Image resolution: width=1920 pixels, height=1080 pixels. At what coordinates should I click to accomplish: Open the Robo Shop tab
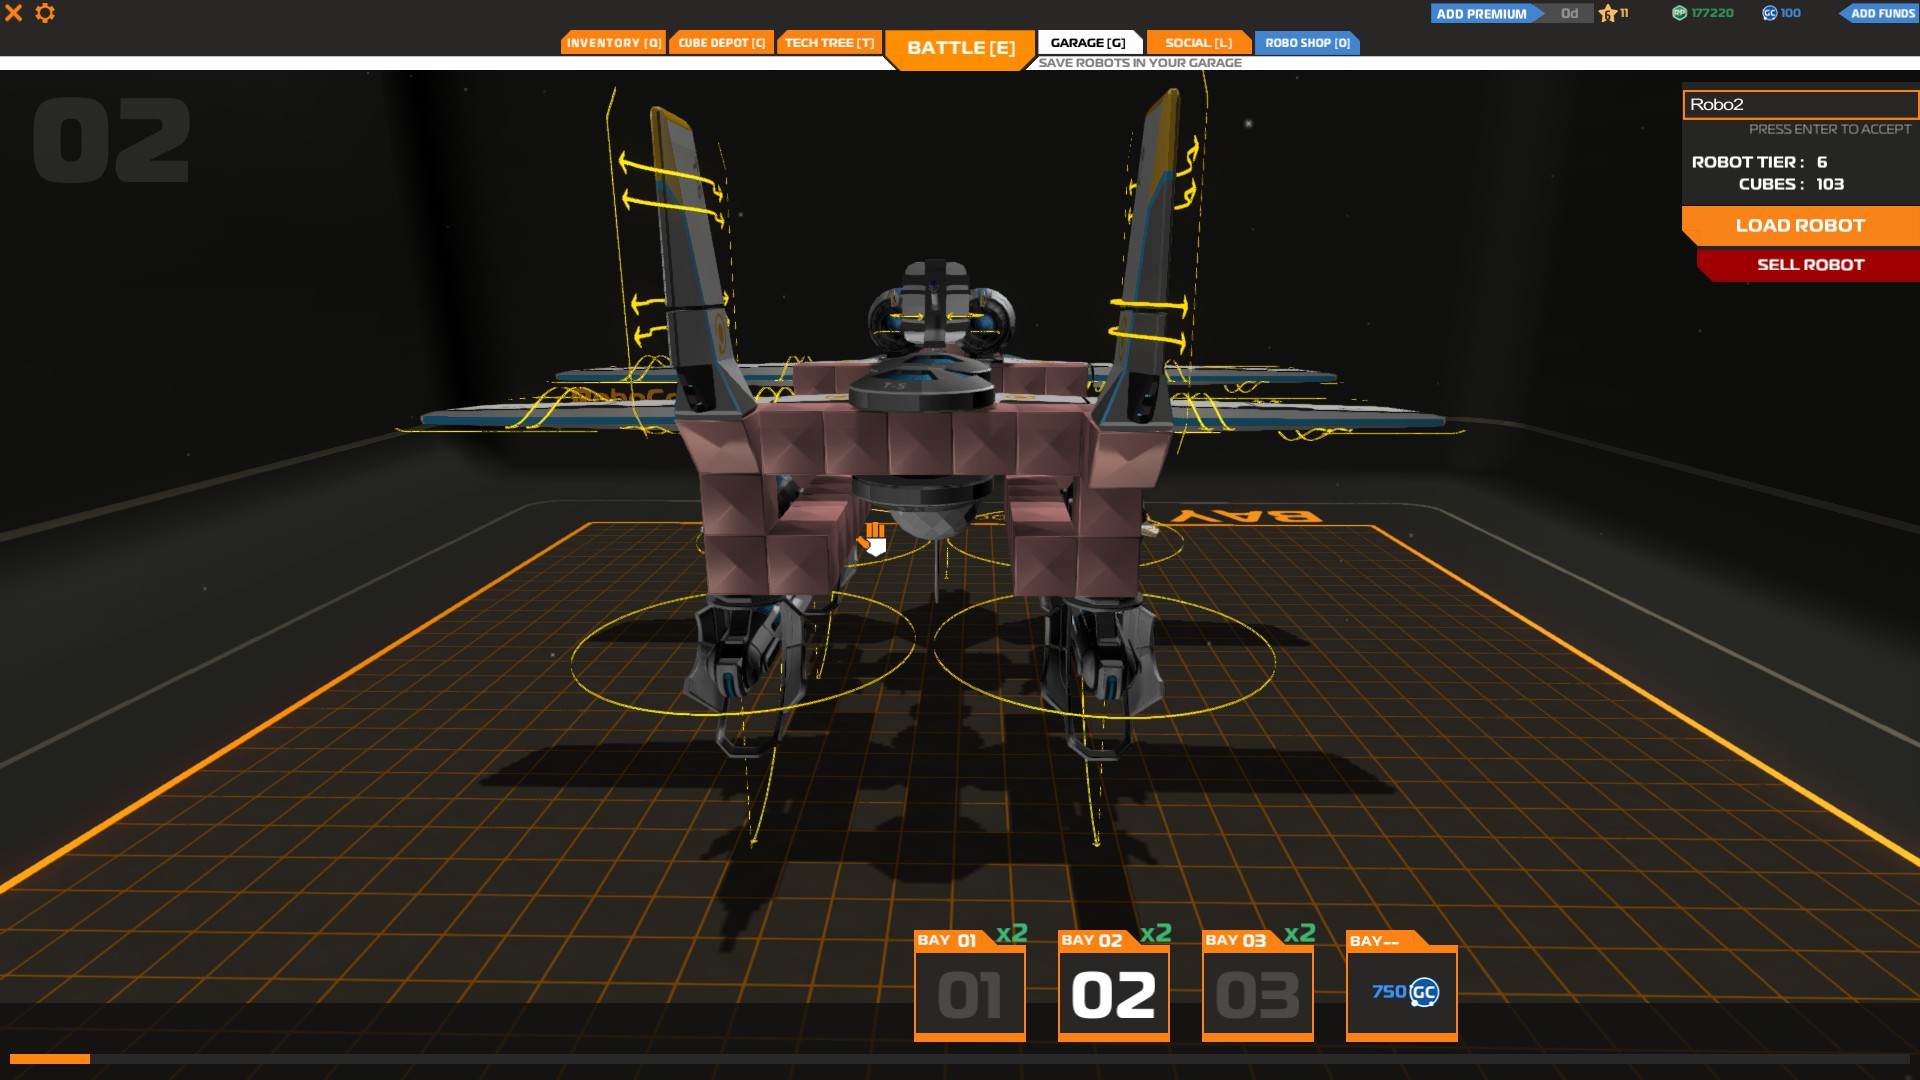click(1307, 43)
